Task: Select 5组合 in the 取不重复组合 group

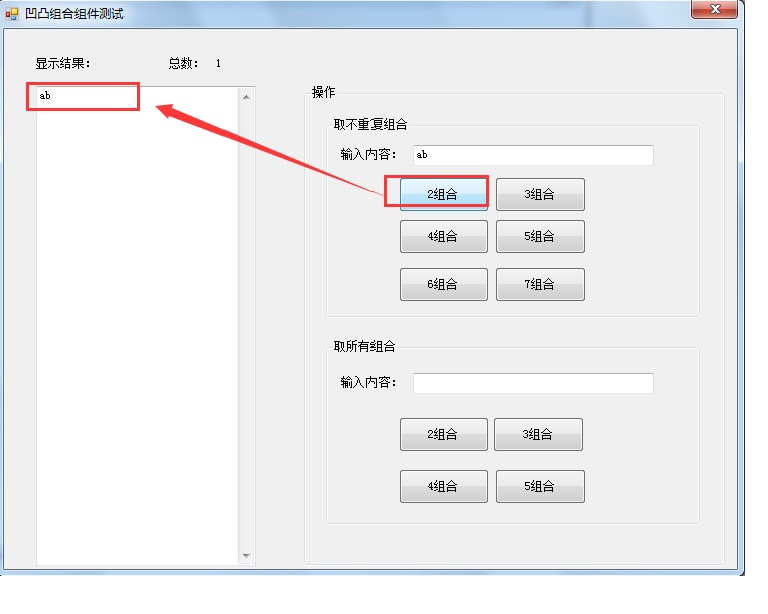Action: click(540, 236)
